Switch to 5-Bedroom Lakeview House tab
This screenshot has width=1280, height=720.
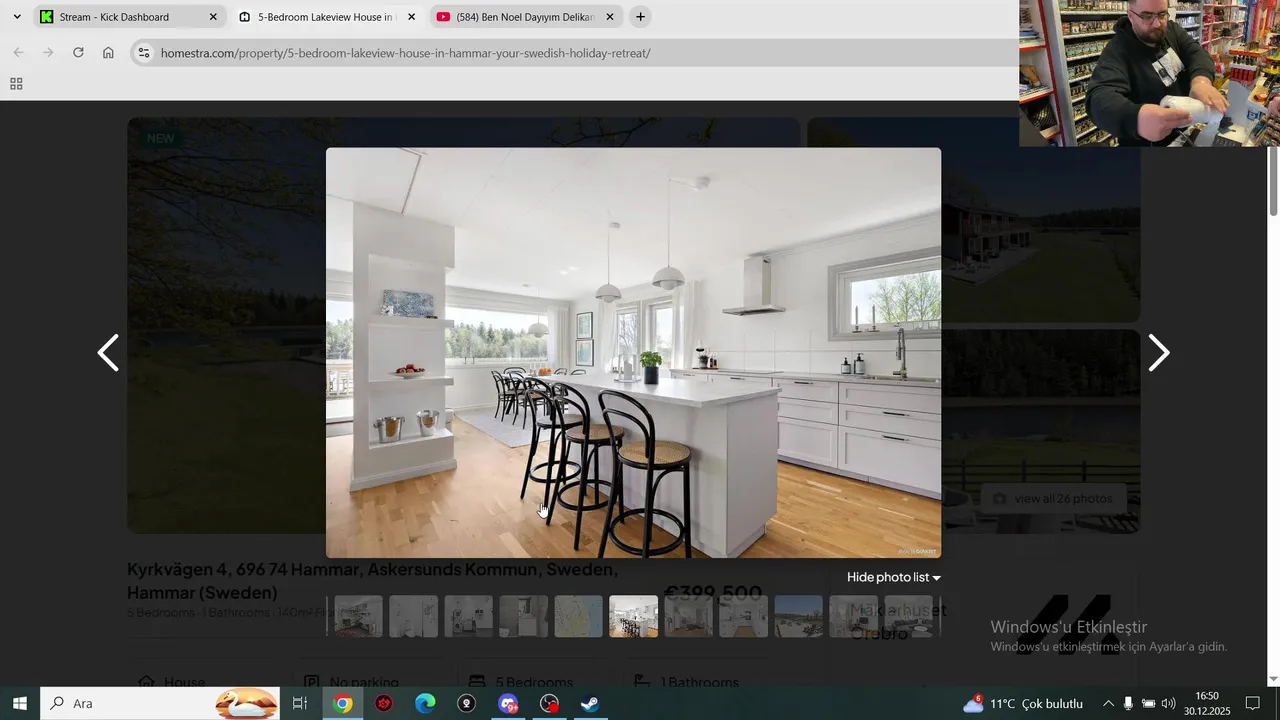[326, 17]
